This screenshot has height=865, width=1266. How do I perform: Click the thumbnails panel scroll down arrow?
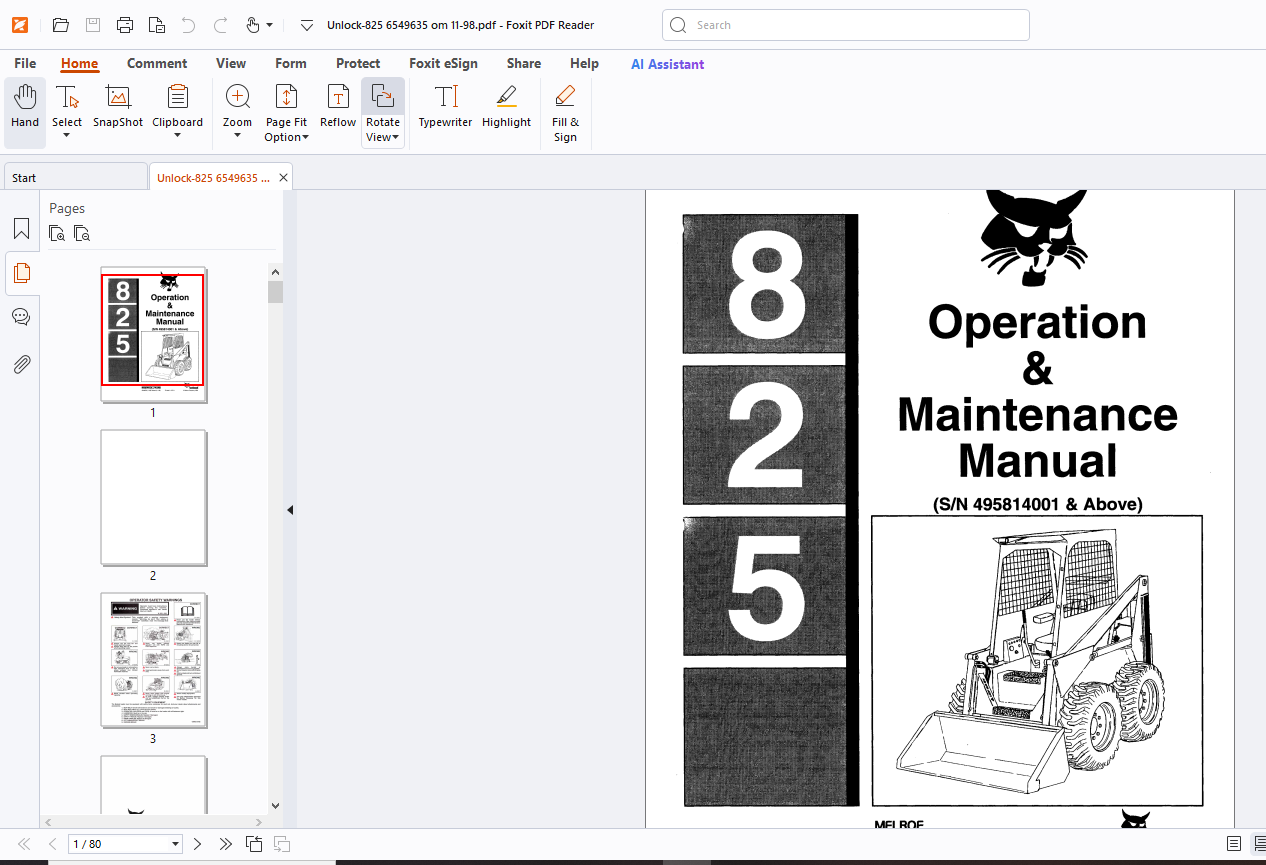tap(275, 805)
